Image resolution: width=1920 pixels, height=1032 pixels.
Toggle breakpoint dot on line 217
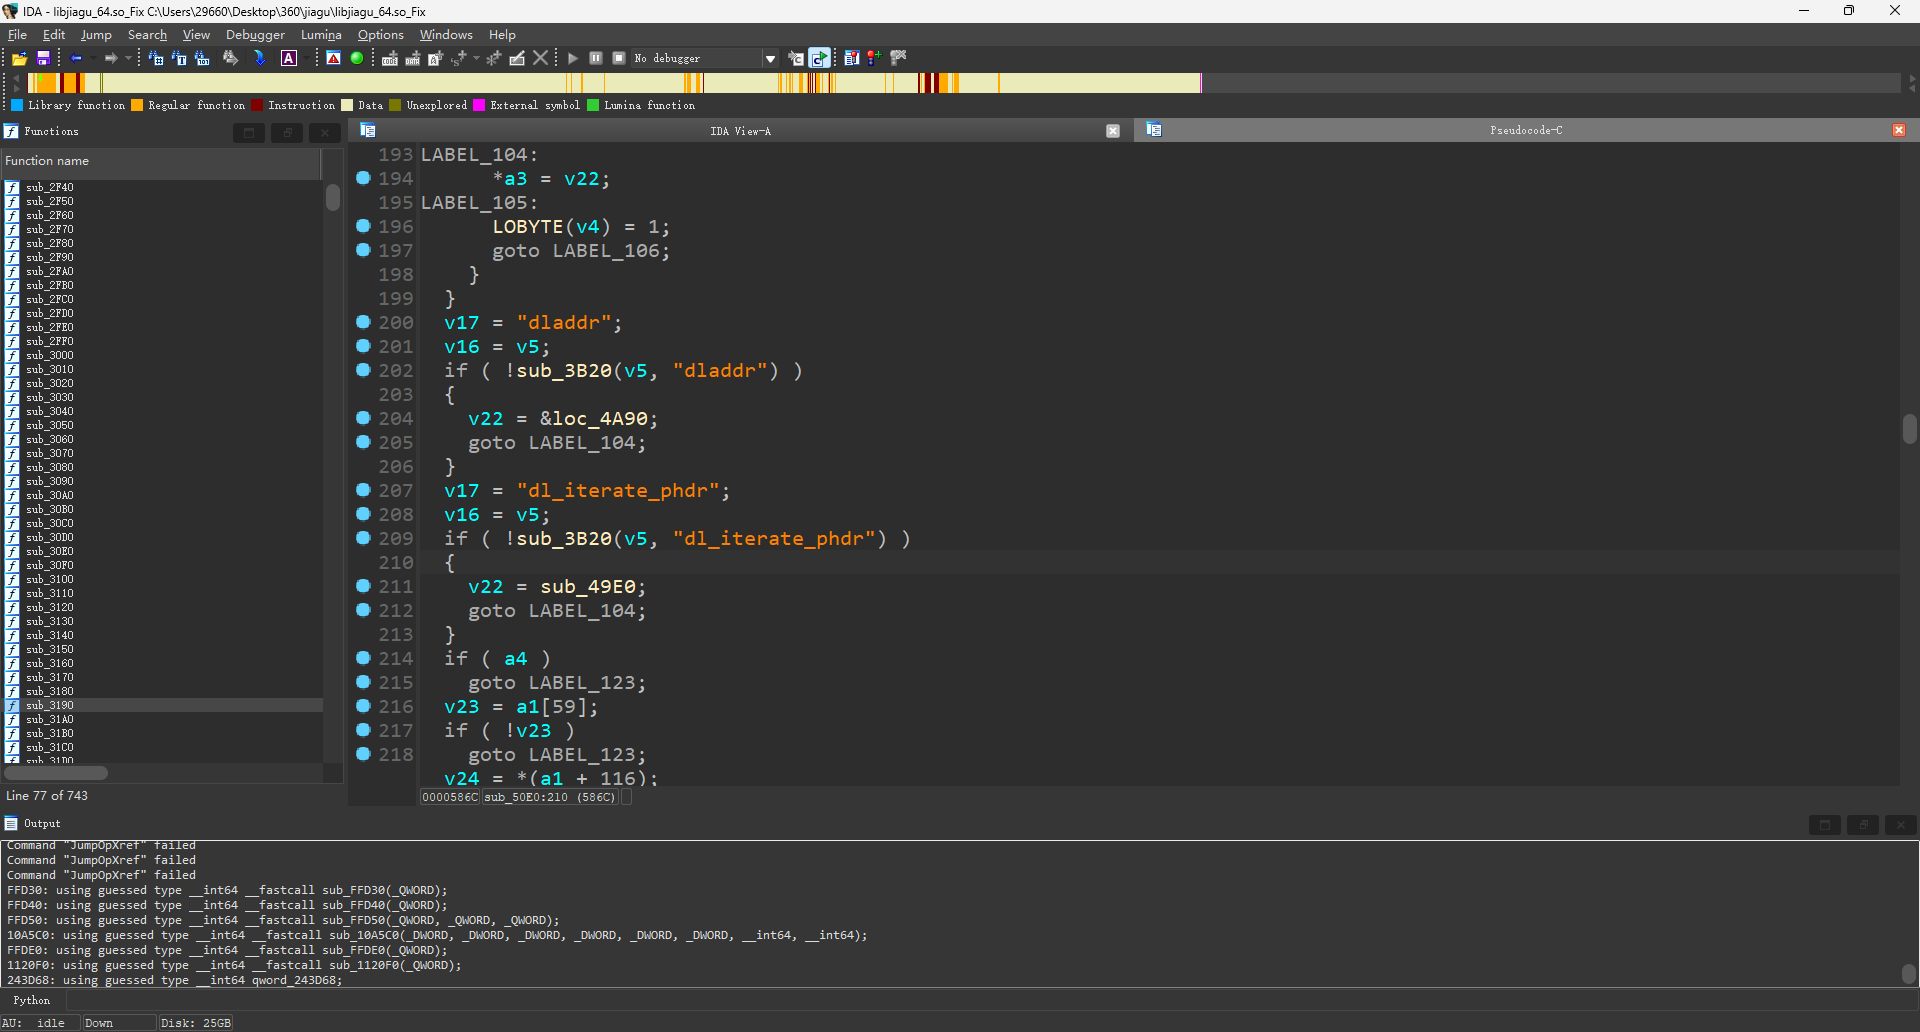point(364,730)
